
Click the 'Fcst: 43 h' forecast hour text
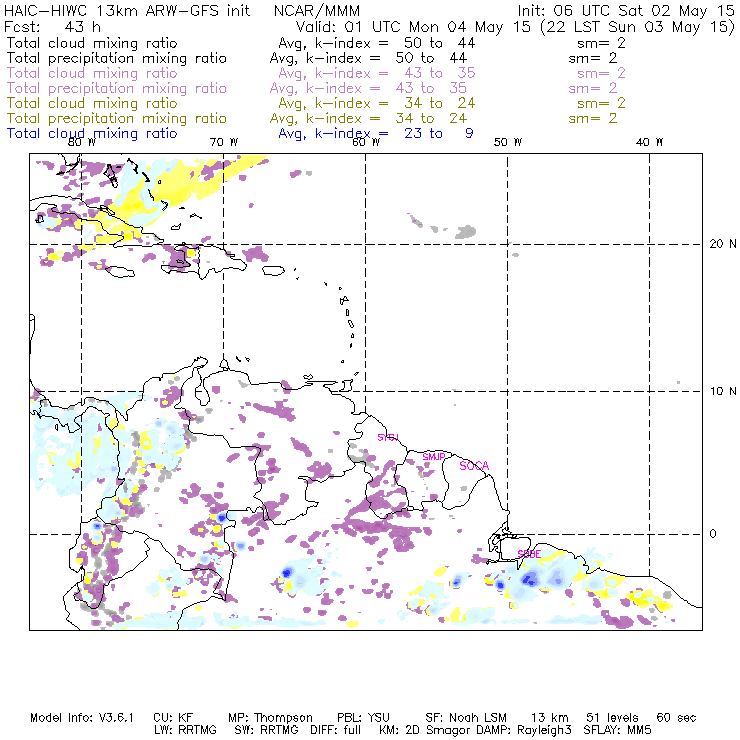coord(52,26)
